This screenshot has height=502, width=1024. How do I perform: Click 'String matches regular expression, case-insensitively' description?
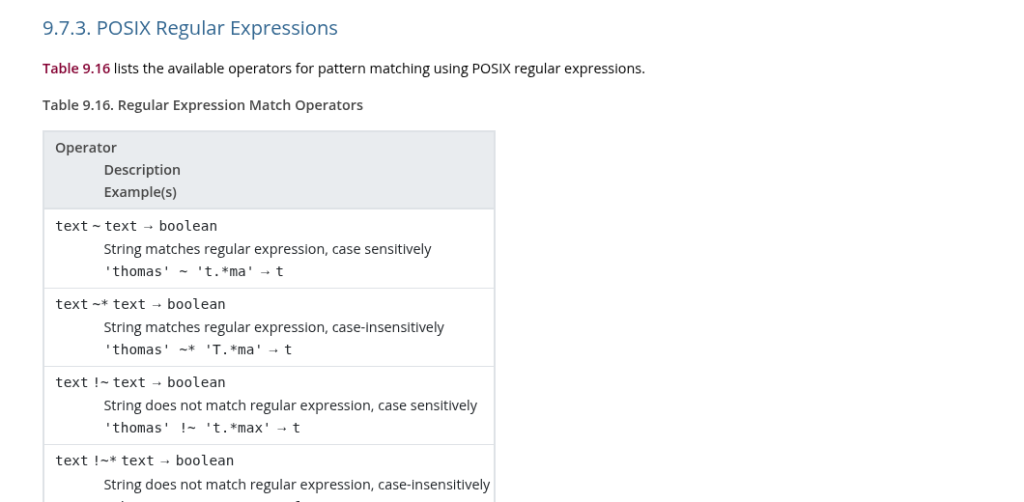pos(274,328)
